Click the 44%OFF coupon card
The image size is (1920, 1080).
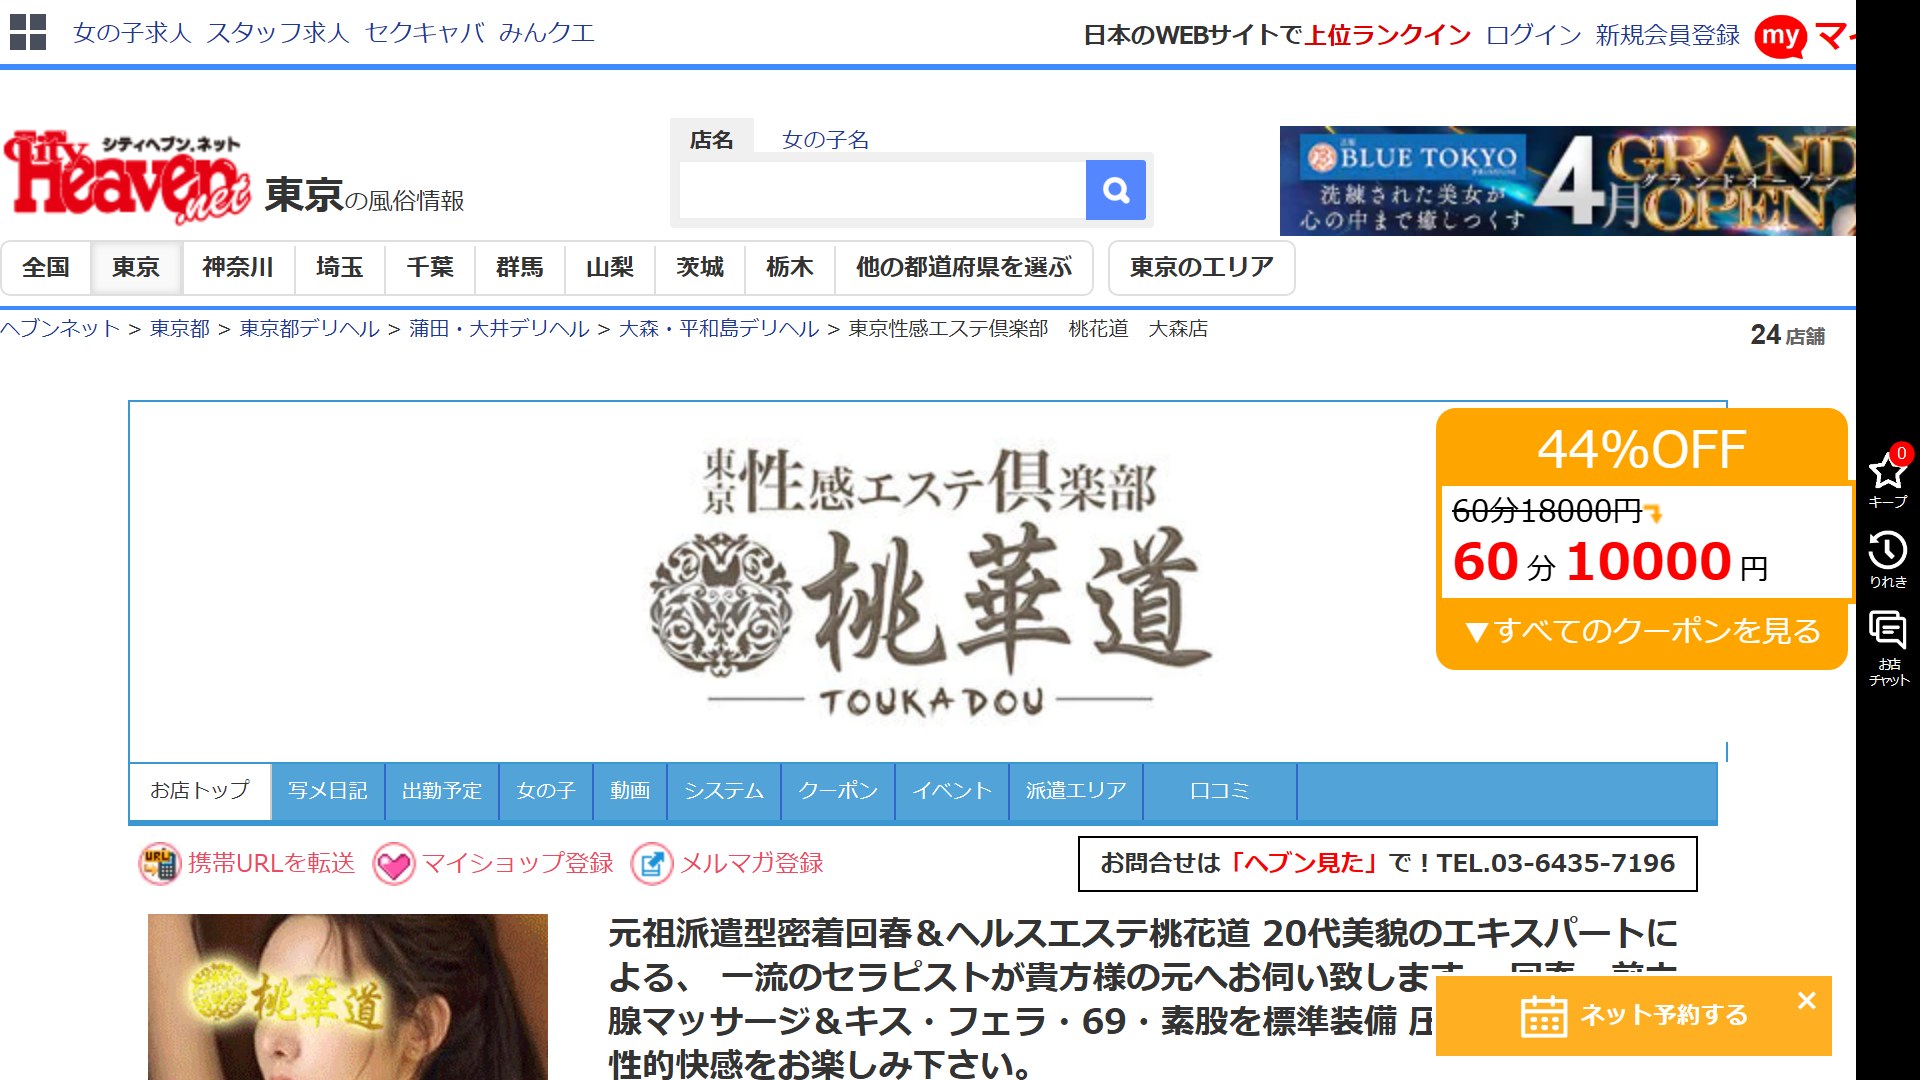point(1642,539)
